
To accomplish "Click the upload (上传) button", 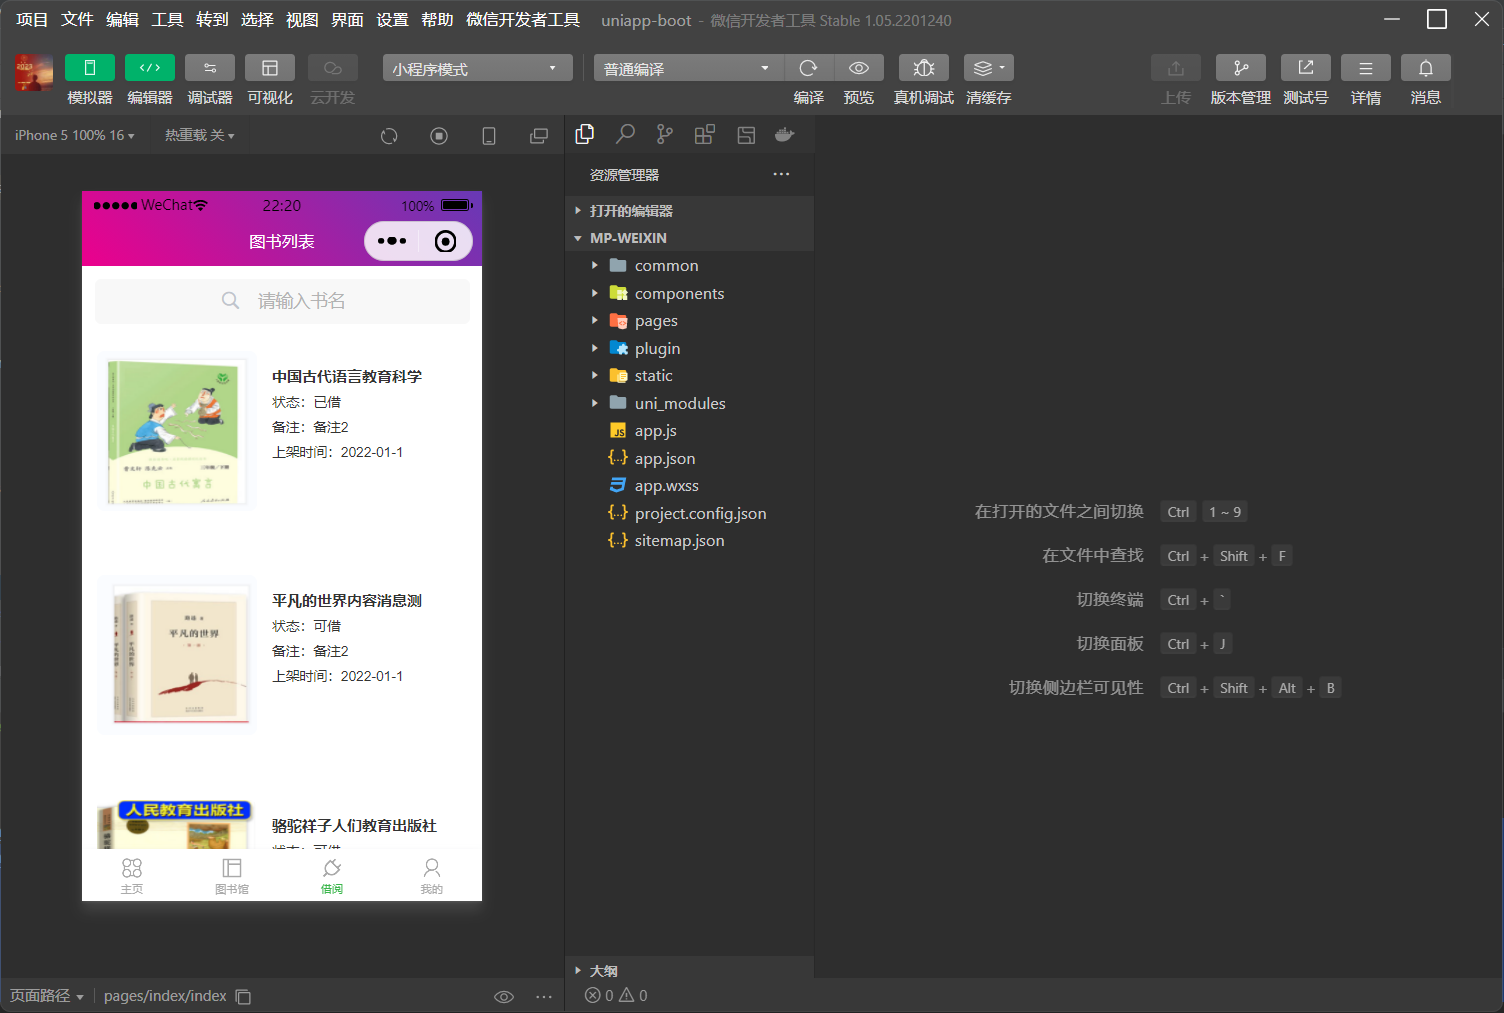I will (1176, 67).
